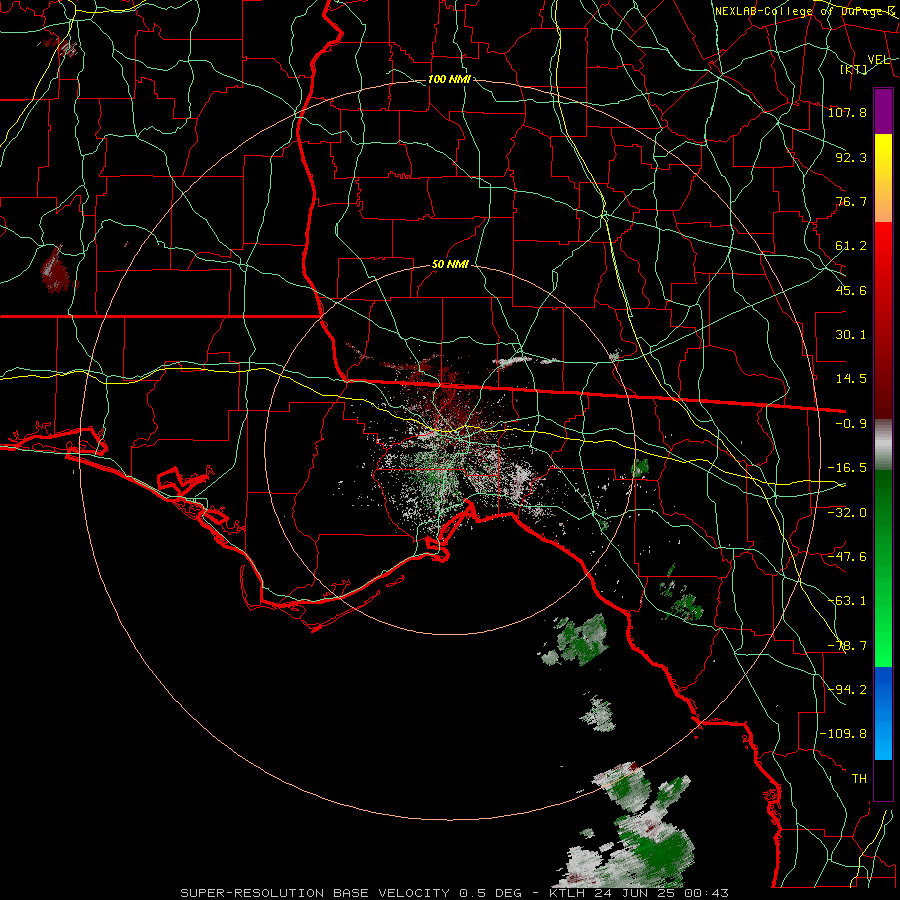Click the -109.8 velocity scale value
Image resolution: width=900 pixels, height=900 pixels.
844,734
